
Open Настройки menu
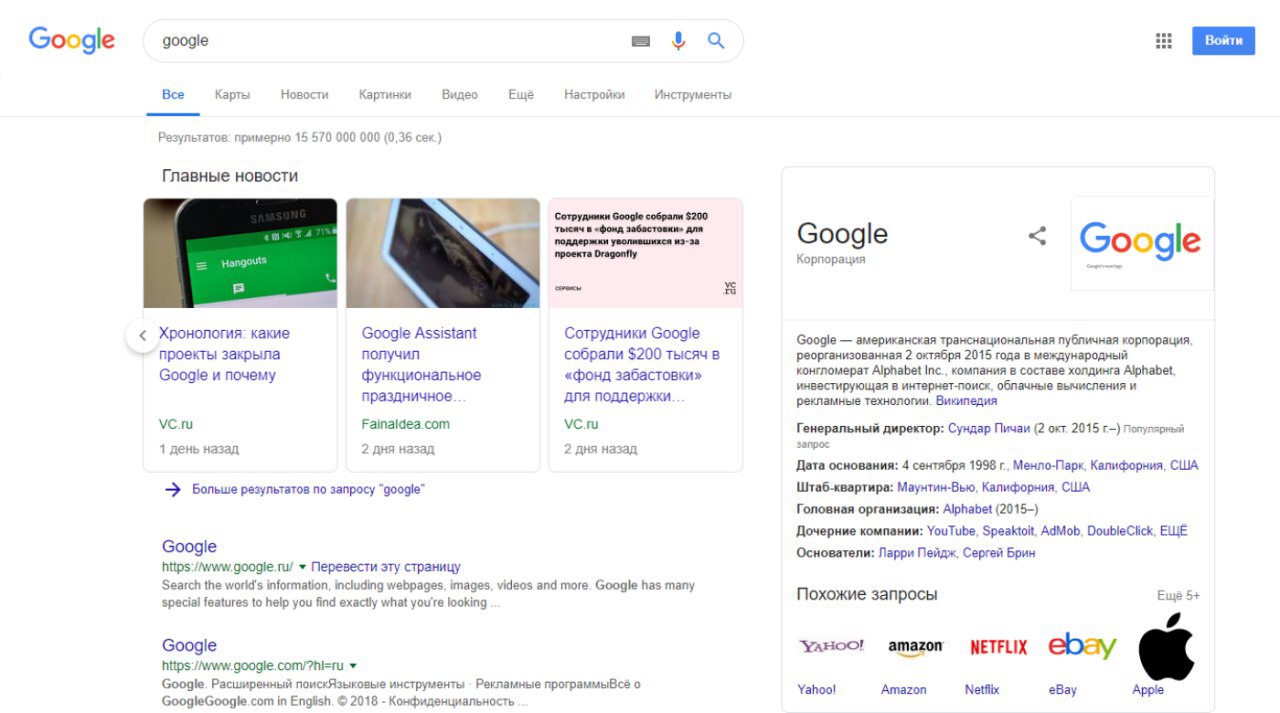click(x=594, y=95)
